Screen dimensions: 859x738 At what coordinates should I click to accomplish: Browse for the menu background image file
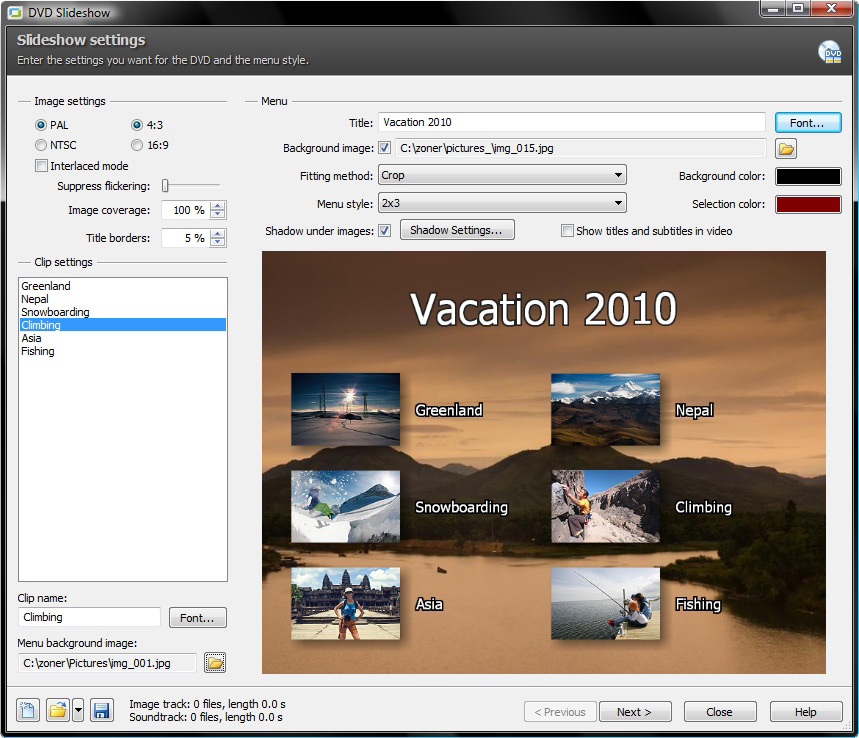pyautogui.click(x=215, y=662)
